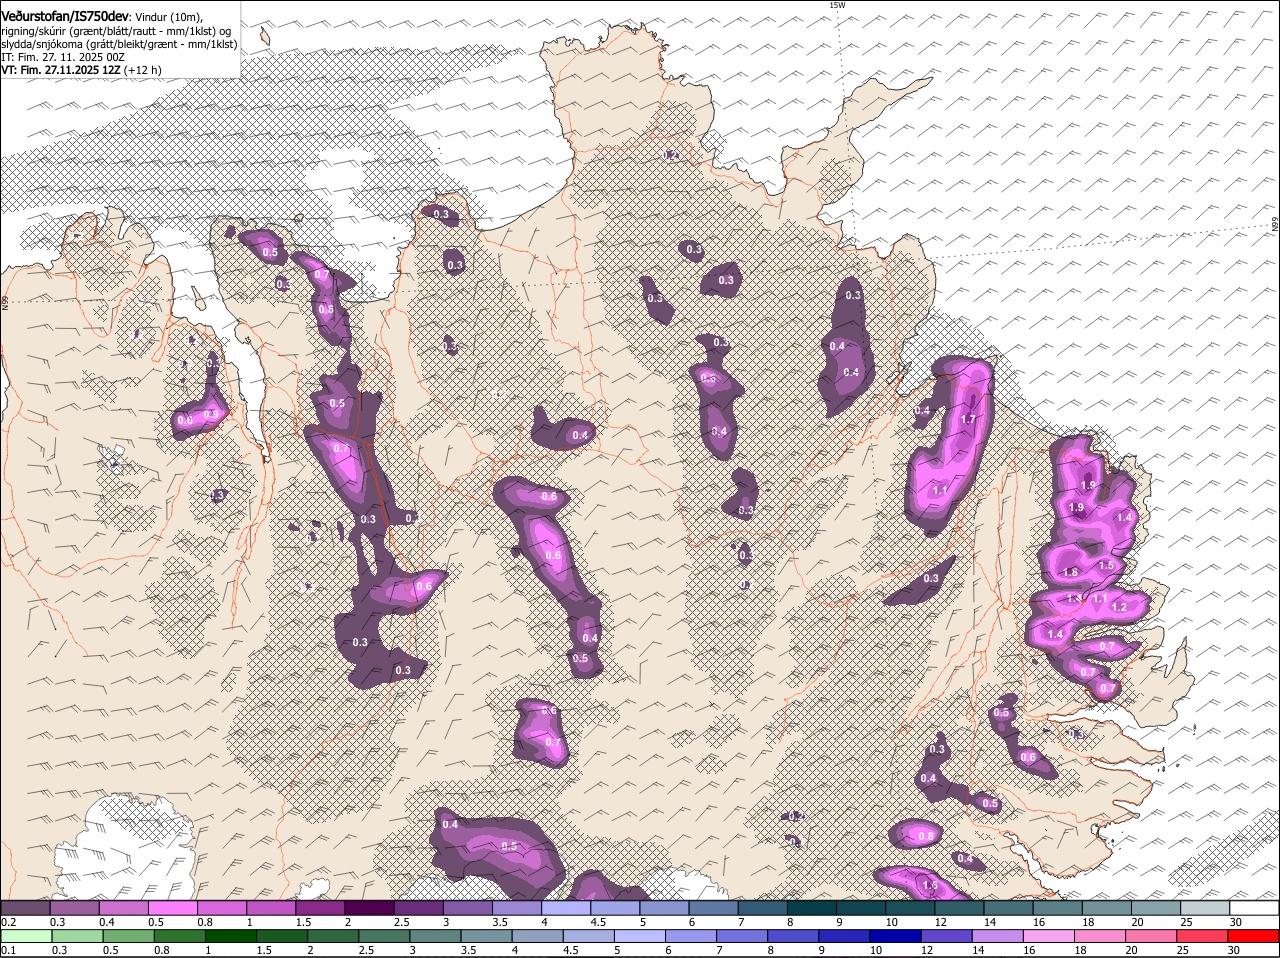Screen dimensions: 1280x958
Task: Click the purple swatch between 0.2 and 0.3
Action: tap(25, 908)
